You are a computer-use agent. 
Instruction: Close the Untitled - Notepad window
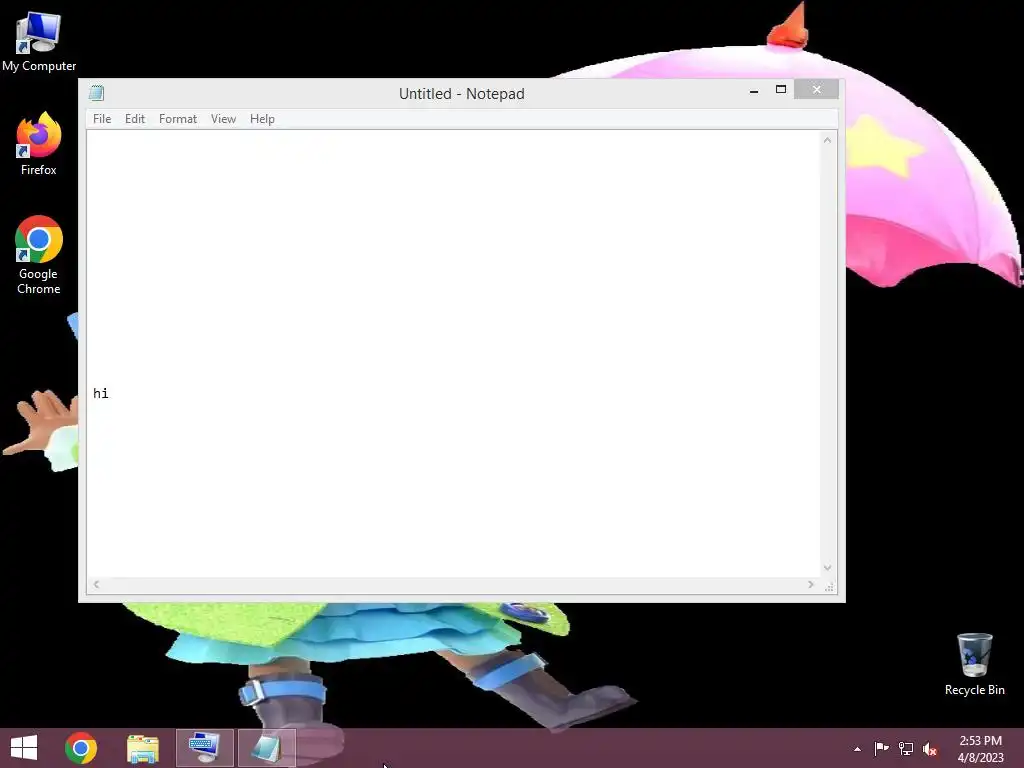click(816, 89)
